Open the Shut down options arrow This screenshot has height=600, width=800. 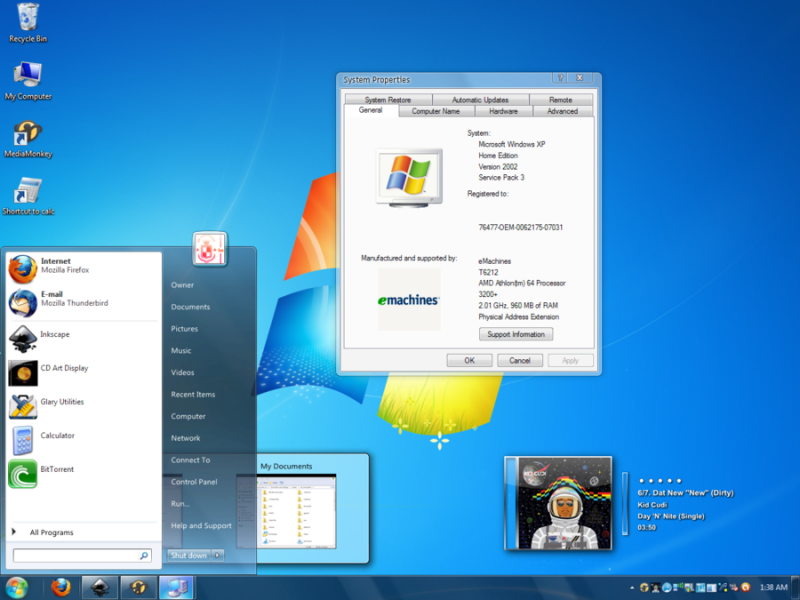[218, 555]
